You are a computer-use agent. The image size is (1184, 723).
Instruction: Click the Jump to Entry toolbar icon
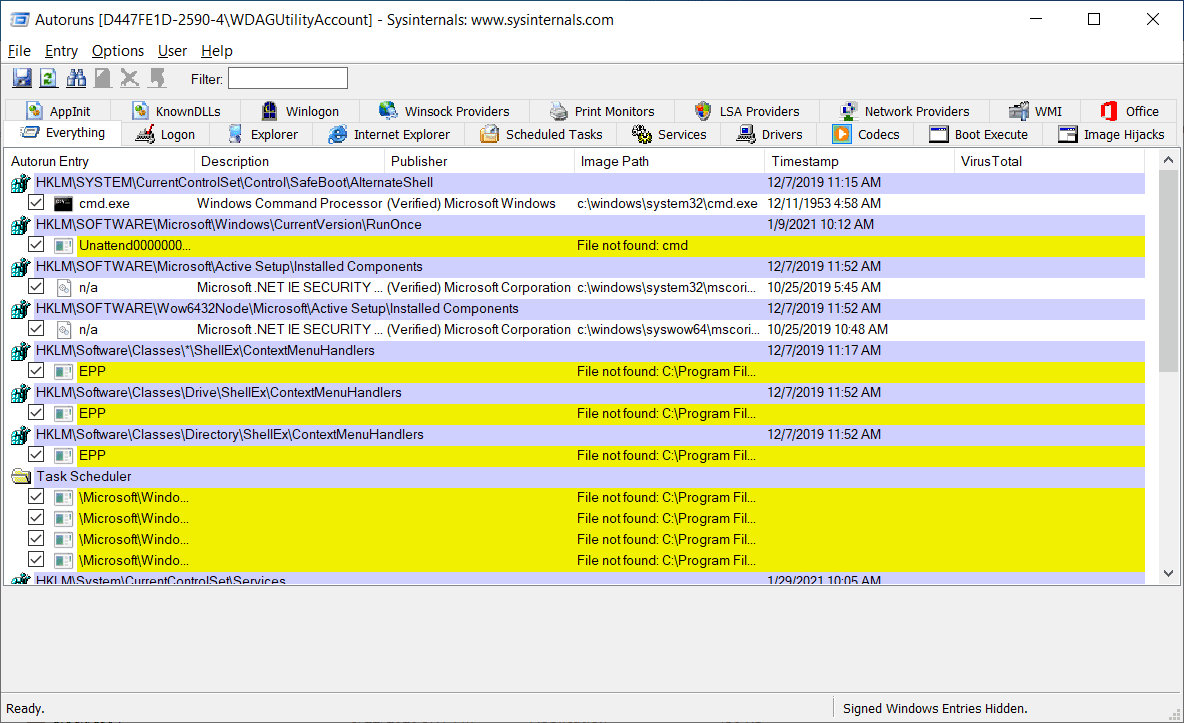tap(157, 78)
